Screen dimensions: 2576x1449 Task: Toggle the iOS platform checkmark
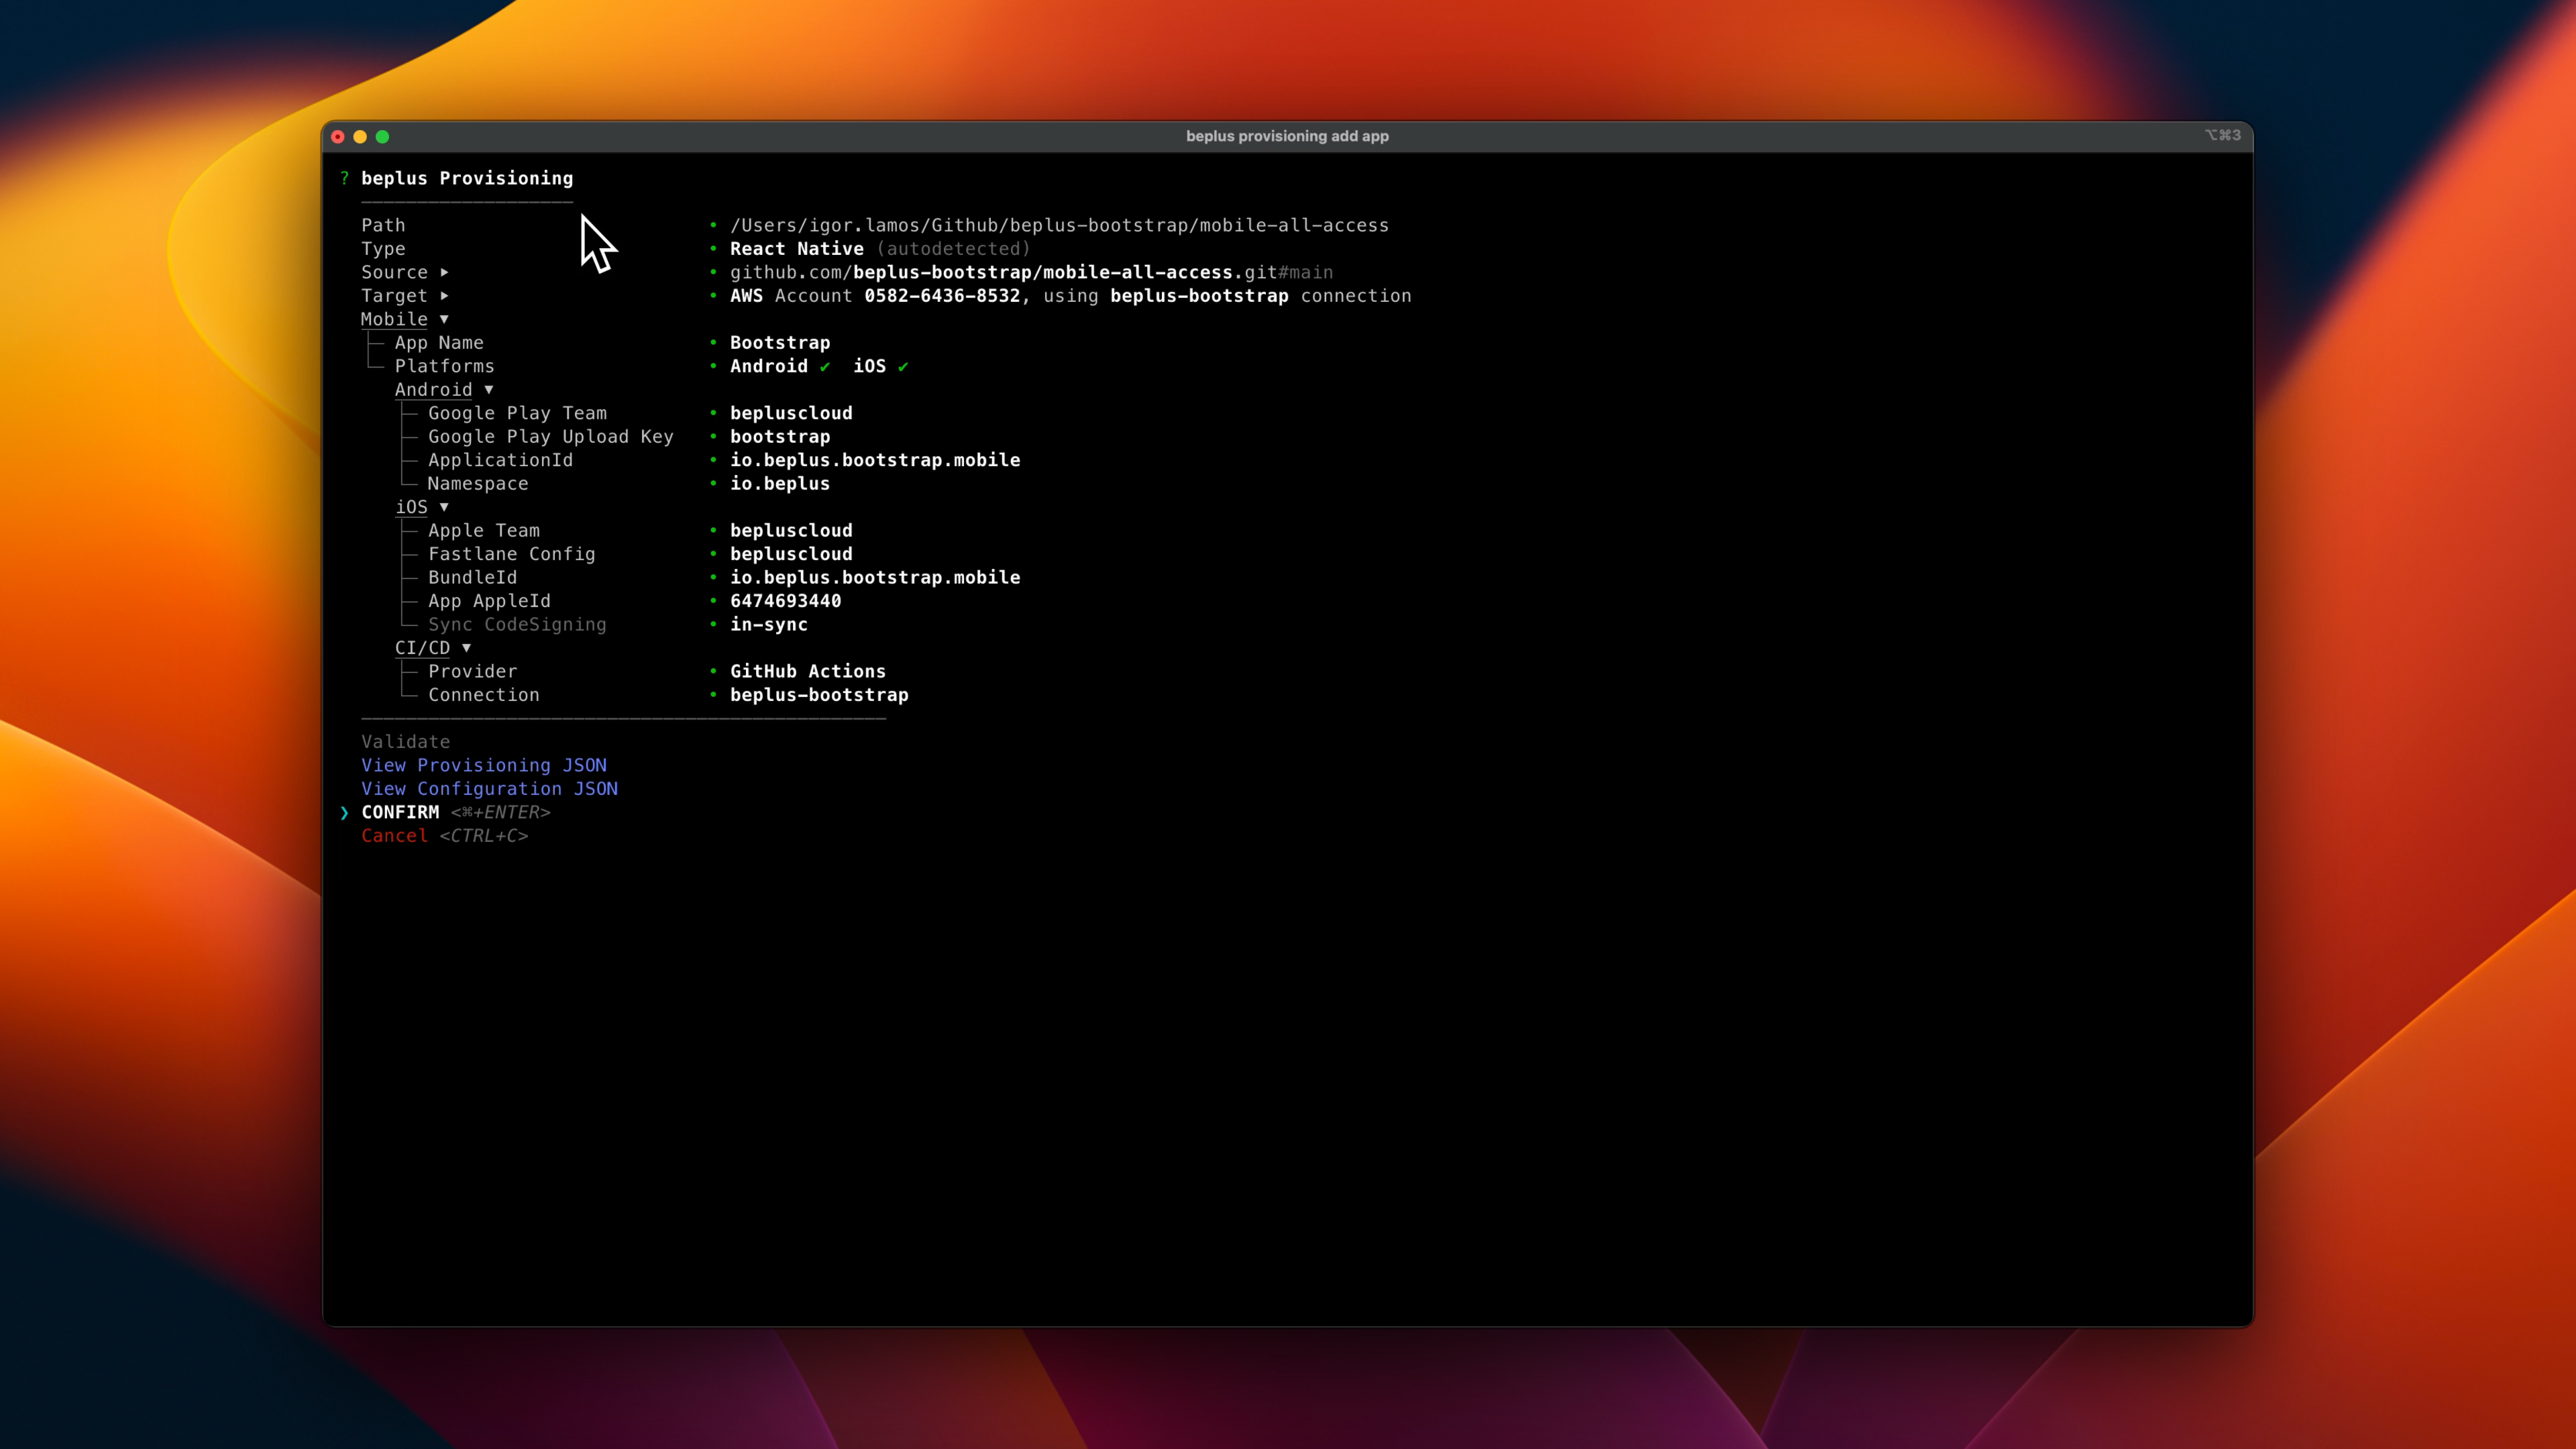coord(903,366)
